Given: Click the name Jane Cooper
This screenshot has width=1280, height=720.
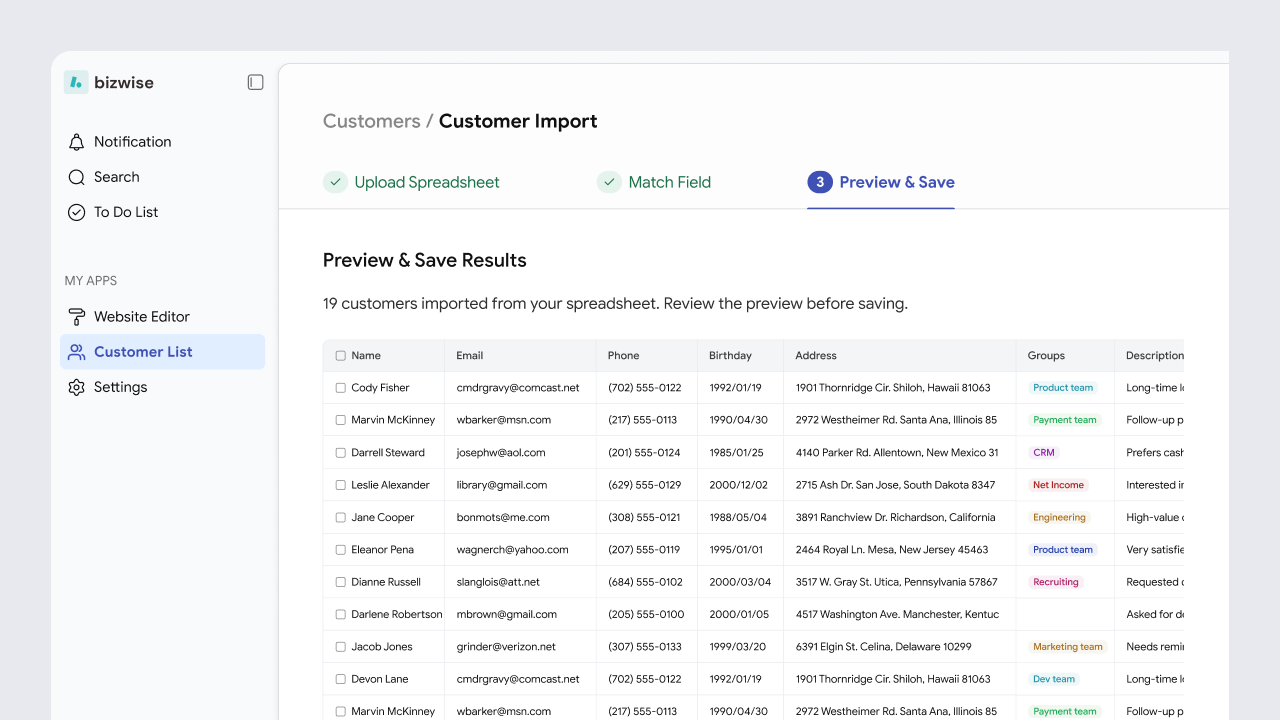Looking at the screenshot, I should (383, 518).
